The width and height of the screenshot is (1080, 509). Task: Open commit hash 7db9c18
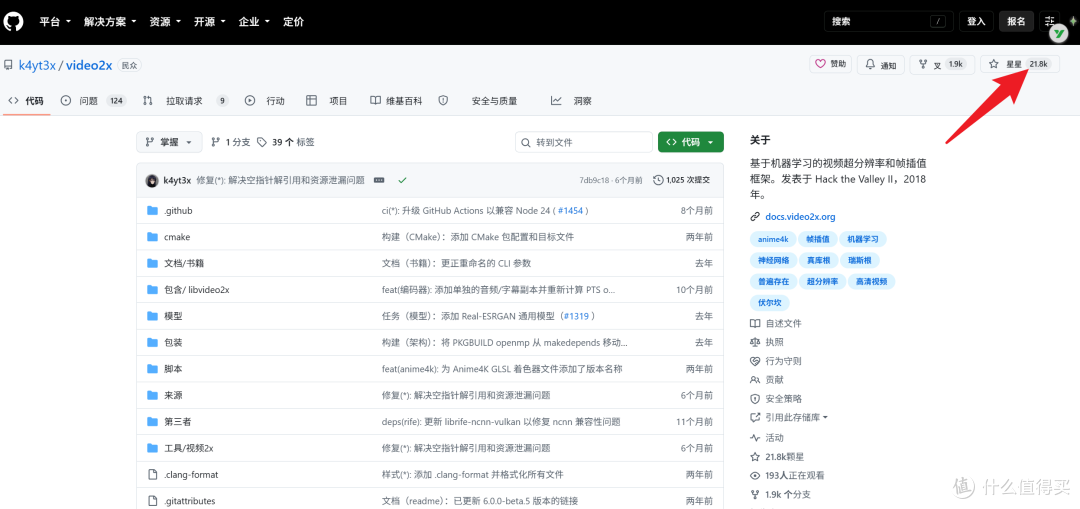[594, 180]
